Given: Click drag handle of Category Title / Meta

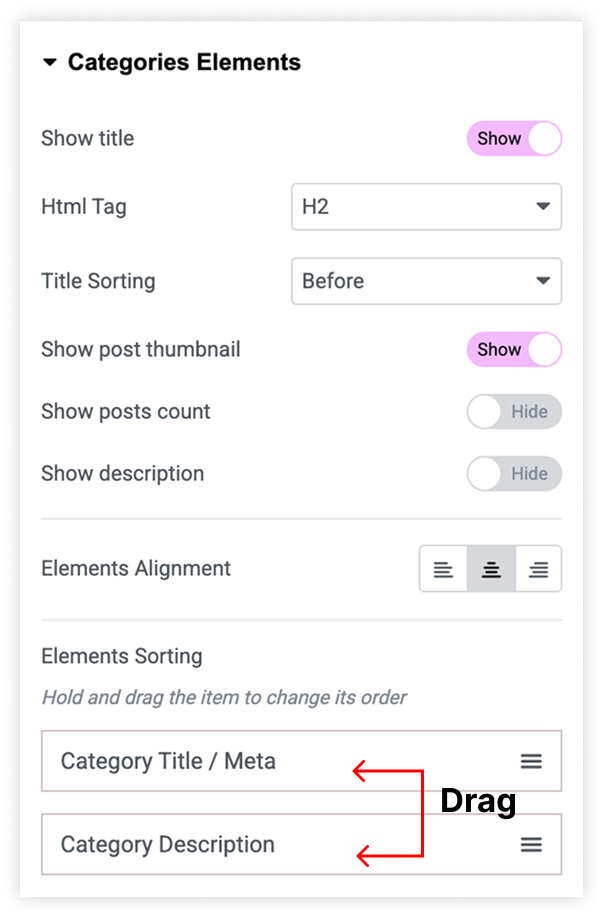Looking at the screenshot, I should (531, 762).
